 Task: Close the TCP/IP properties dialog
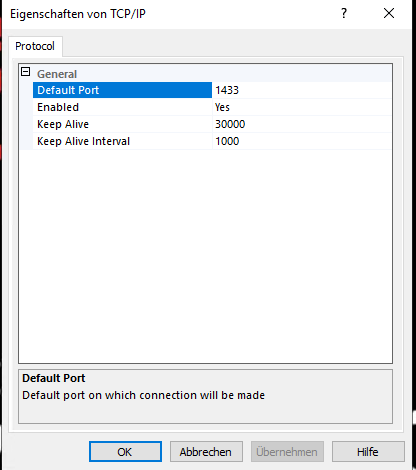tap(389, 14)
